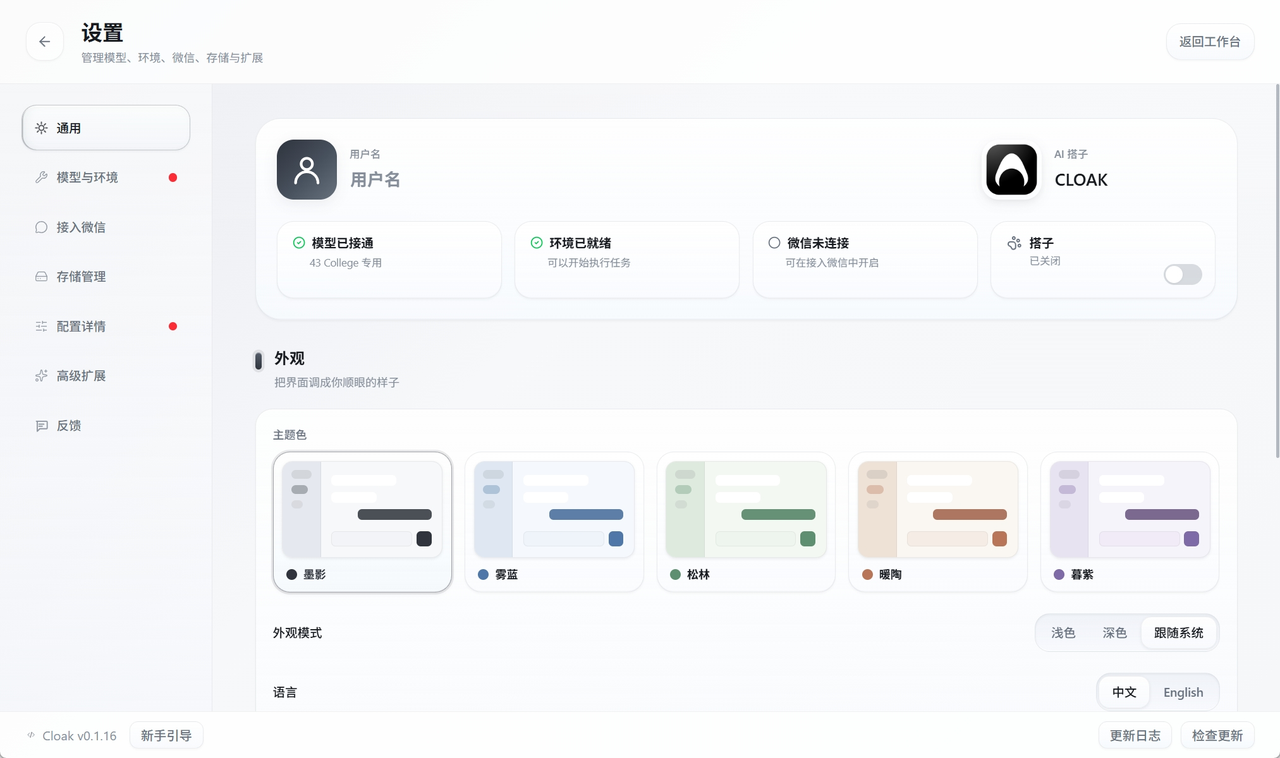Click the sun icon beside 通用

(x=41, y=128)
